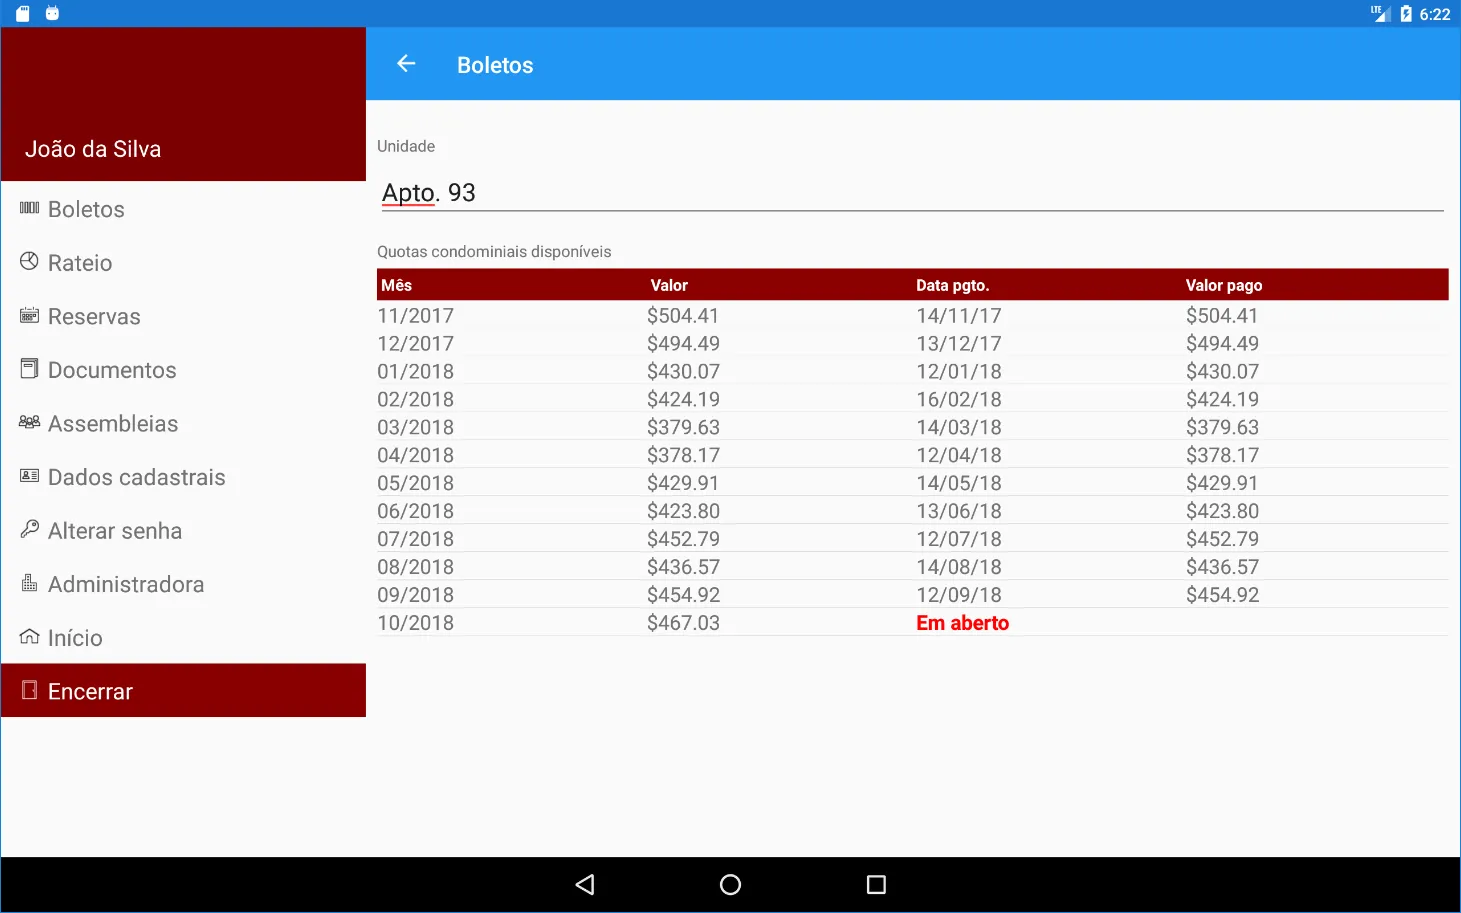Click the Valor pago column header
This screenshot has height=913, width=1461.
coord(1224,285)
